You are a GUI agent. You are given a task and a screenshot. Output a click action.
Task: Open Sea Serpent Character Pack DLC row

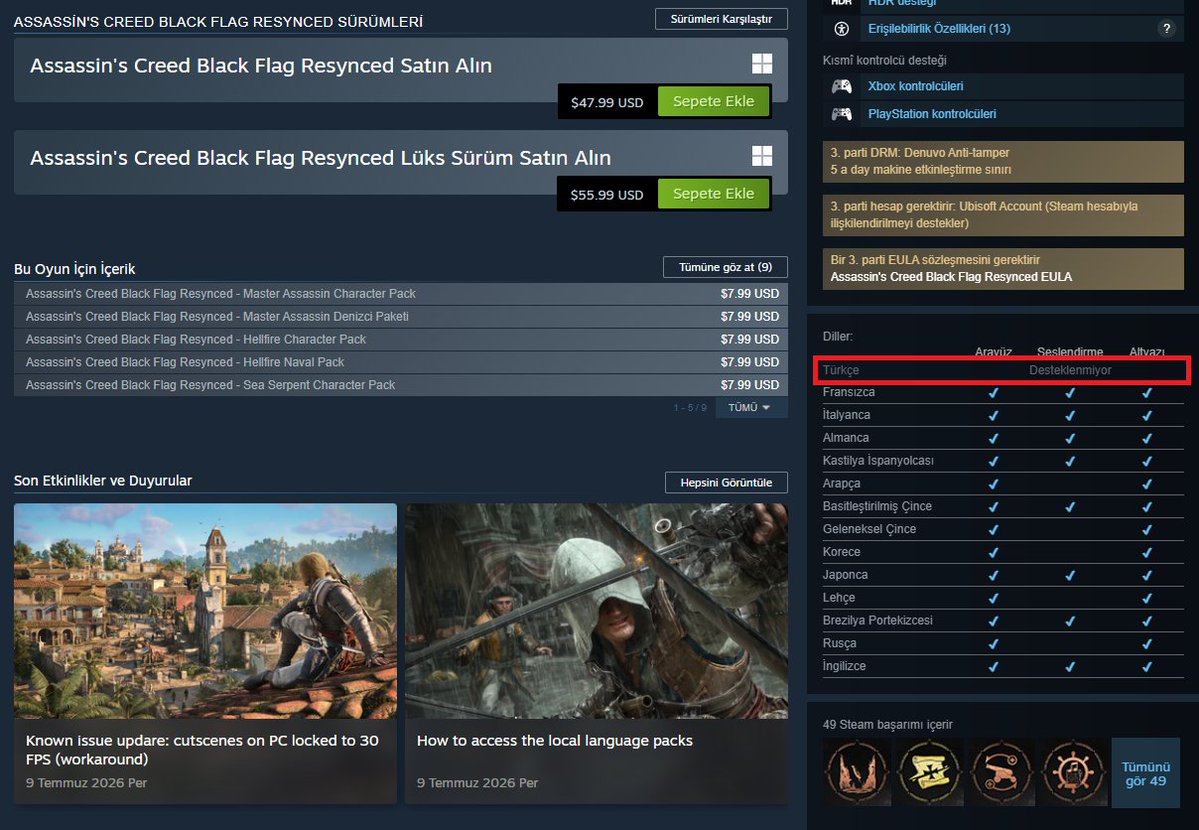(x=401, y=385)
